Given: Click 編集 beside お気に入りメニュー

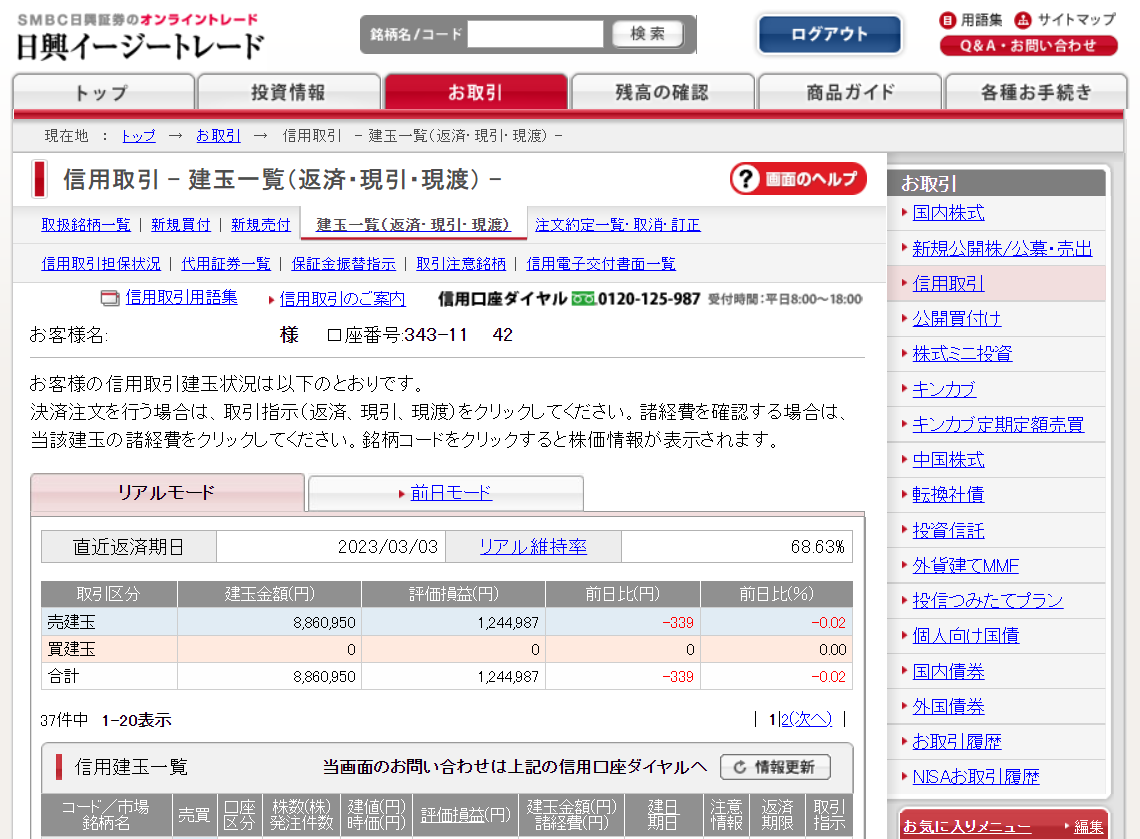Looking at the screenshot, I should click(x=1089, y=826).
